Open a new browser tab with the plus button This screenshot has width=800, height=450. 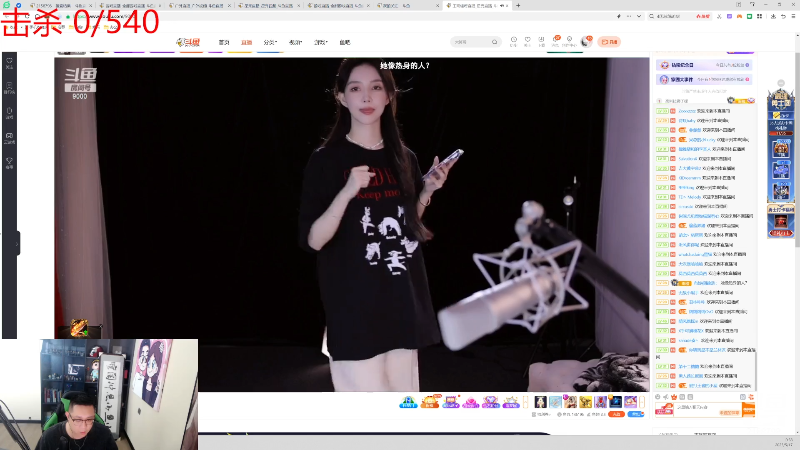[x=518, y=6]
